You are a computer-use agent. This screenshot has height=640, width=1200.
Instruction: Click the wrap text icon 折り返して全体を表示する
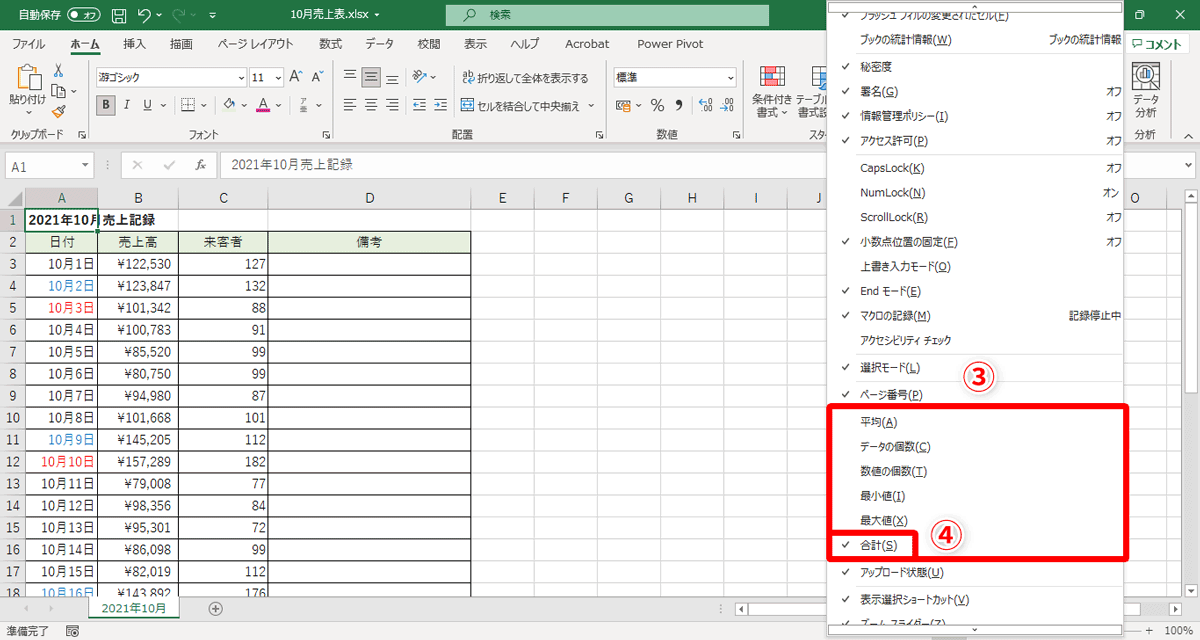click(x=521, y=77)
